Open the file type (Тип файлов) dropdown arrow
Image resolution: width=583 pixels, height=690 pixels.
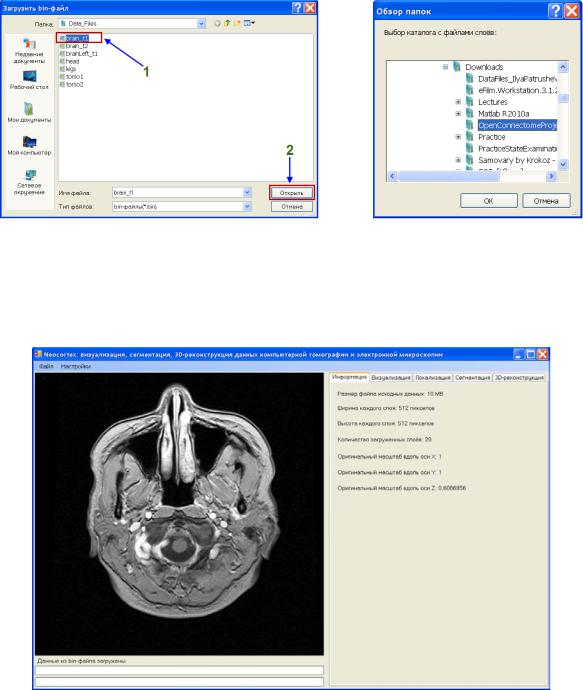coord(247,206)
